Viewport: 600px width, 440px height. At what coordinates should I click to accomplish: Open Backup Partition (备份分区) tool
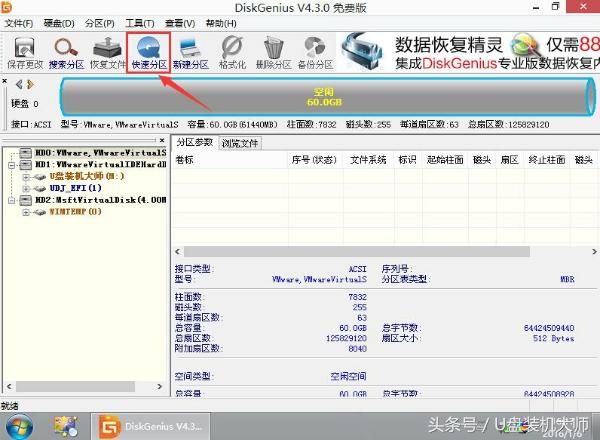click(x=315, y=53)
